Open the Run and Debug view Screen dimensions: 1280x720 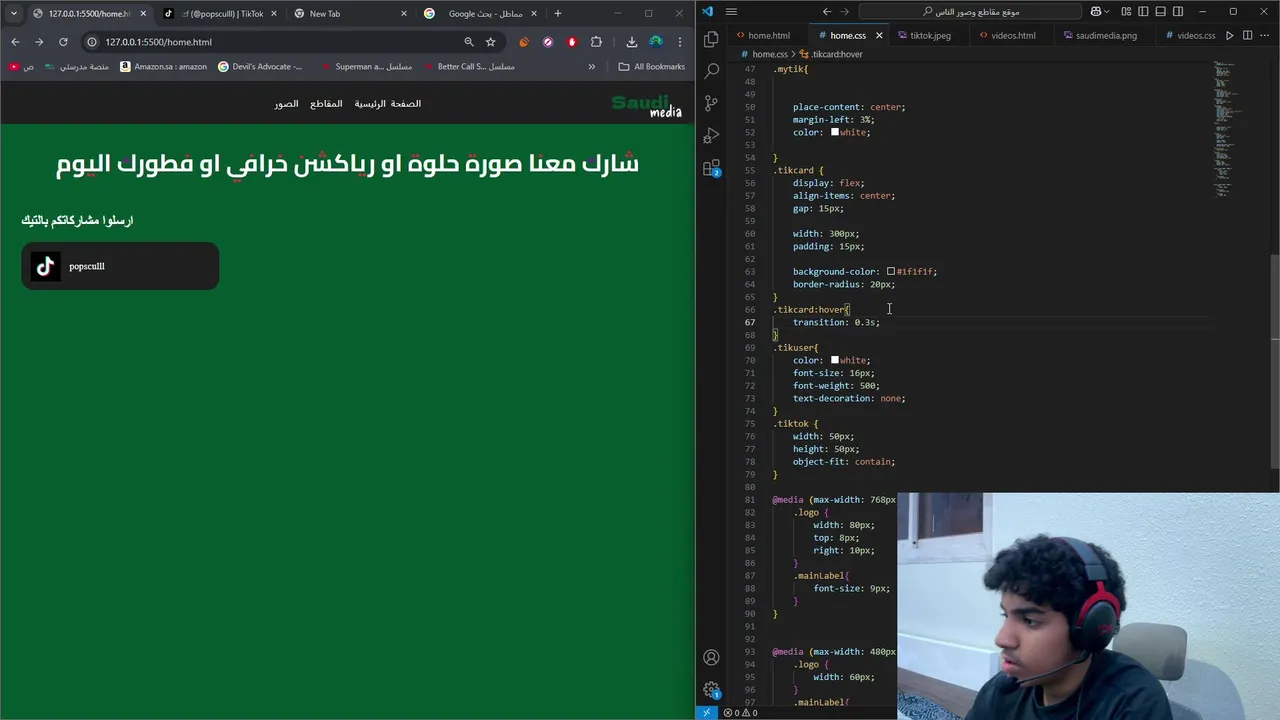tap(711, 135)
